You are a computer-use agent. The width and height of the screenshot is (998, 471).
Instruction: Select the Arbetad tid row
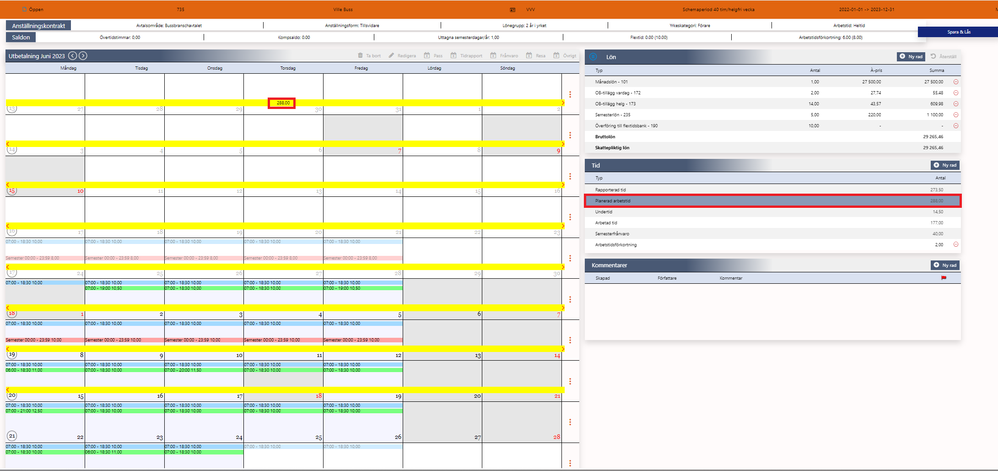coord(773,223)
